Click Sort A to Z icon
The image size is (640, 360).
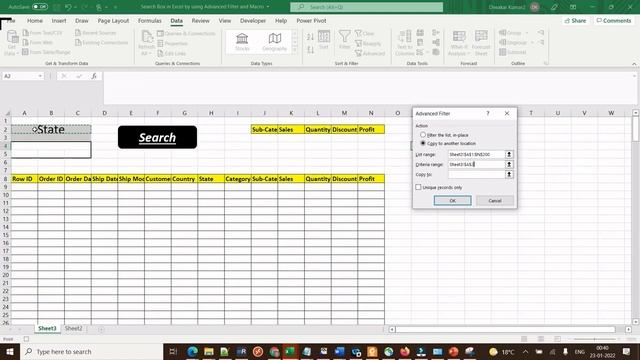tap(310, 37)
